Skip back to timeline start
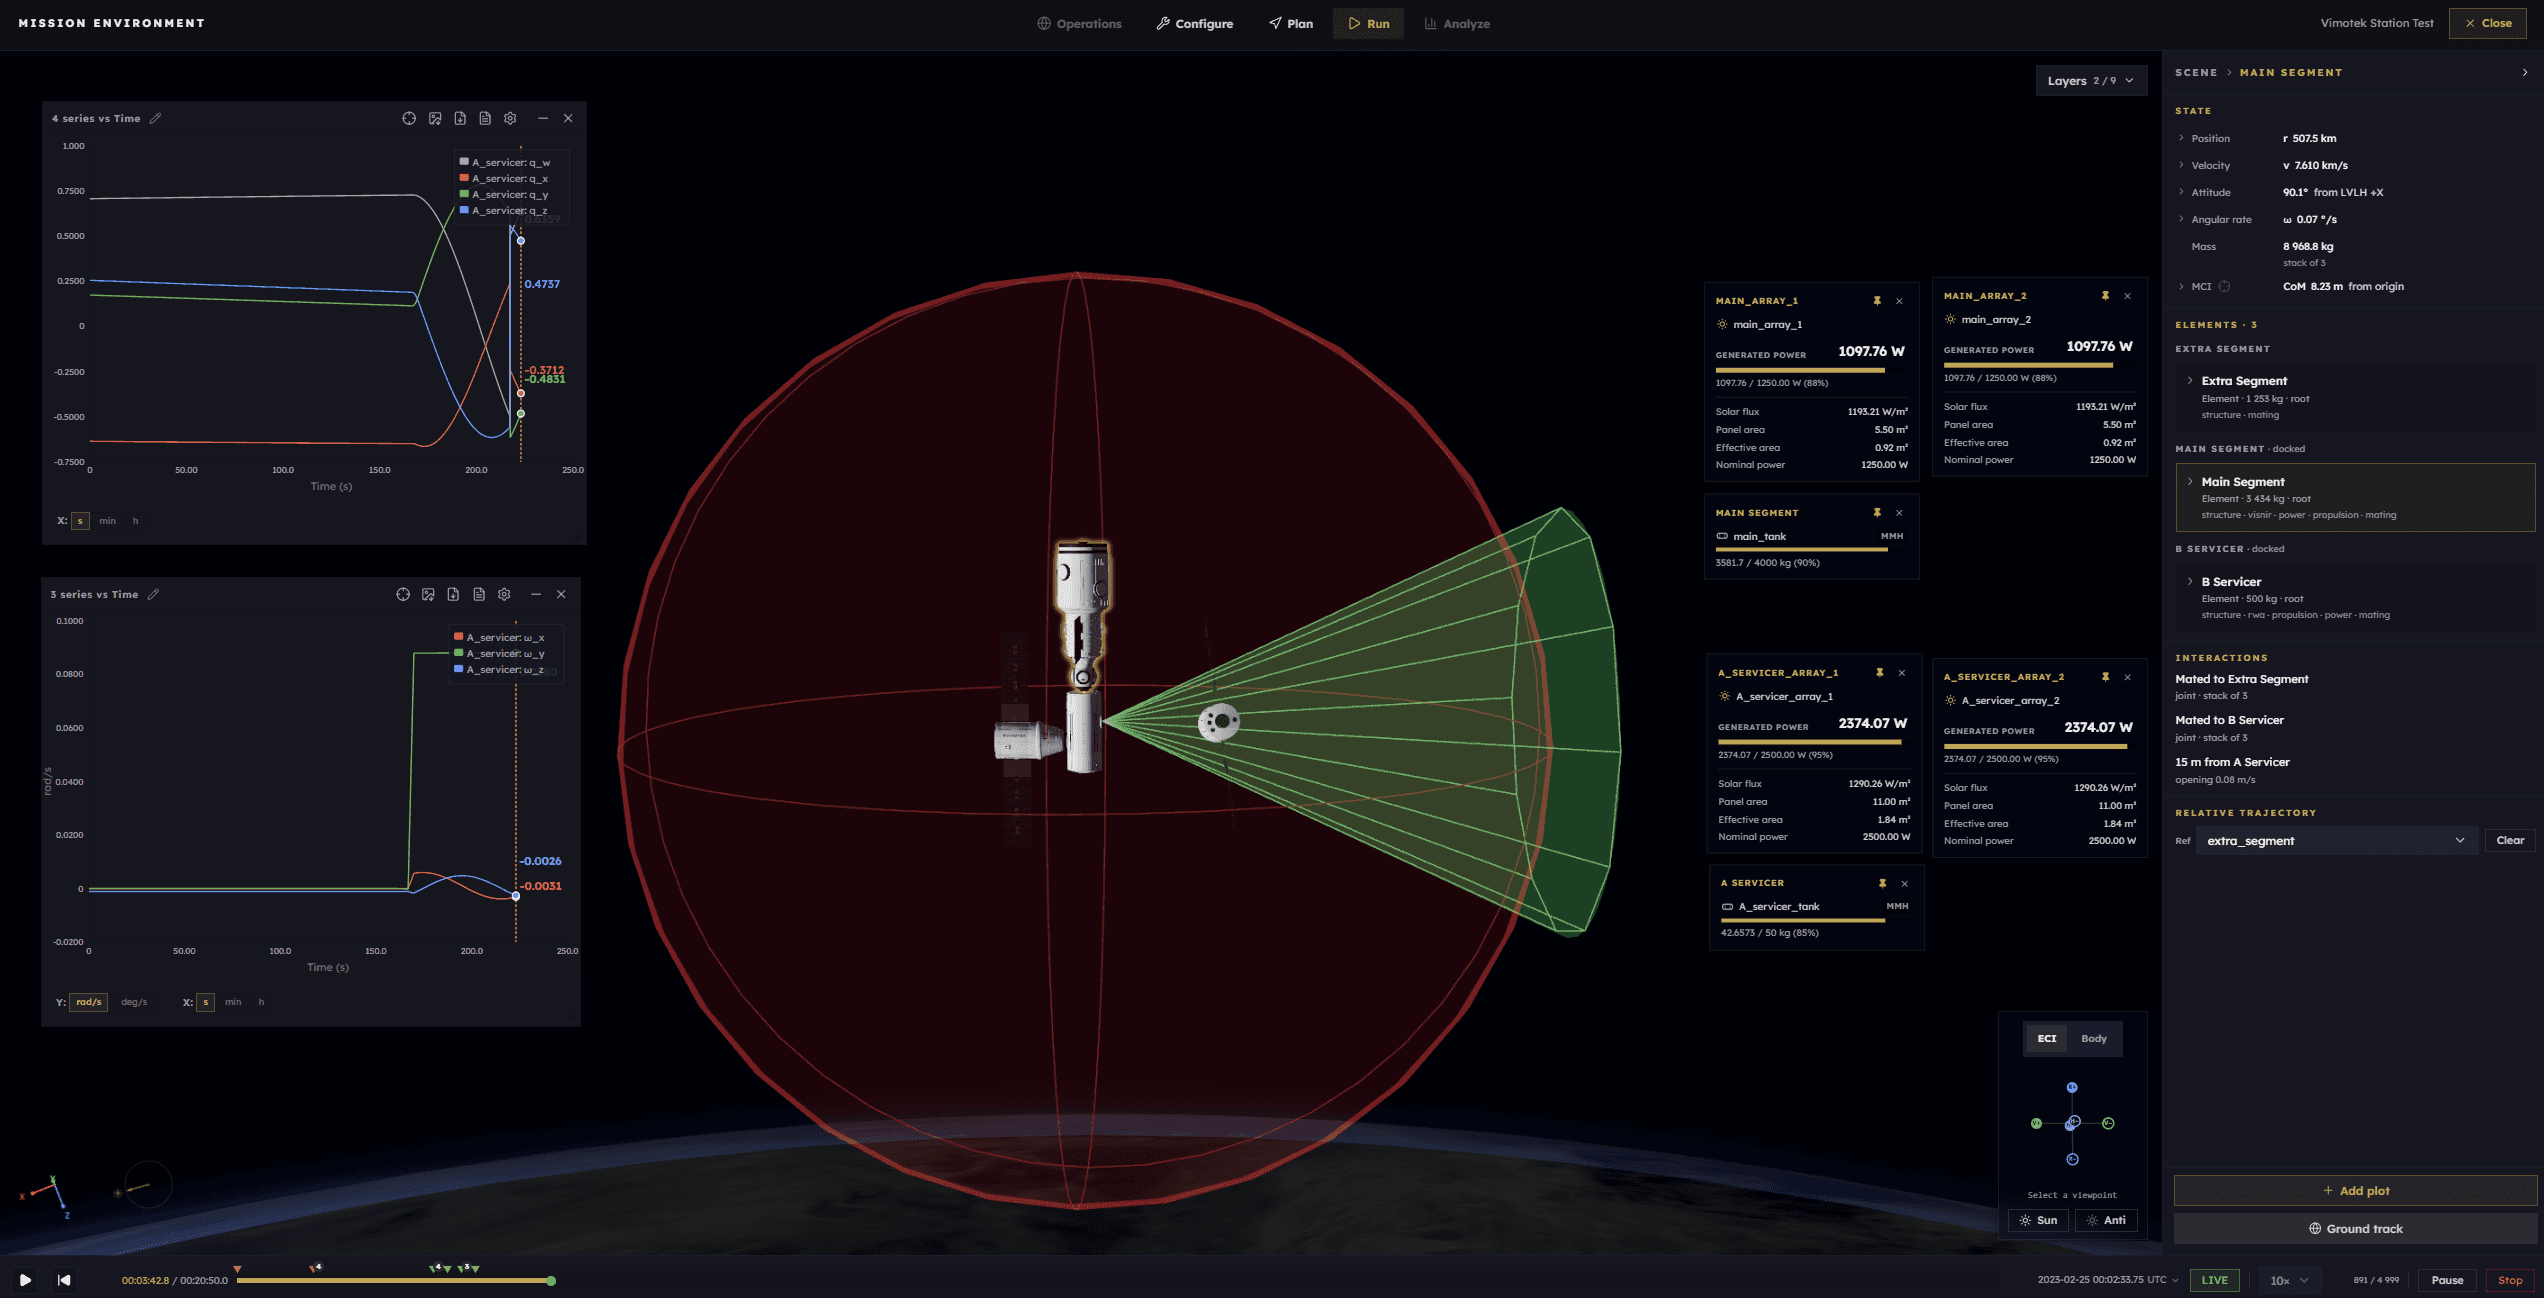The image size is (2544, 1298). coord(64,1280)
